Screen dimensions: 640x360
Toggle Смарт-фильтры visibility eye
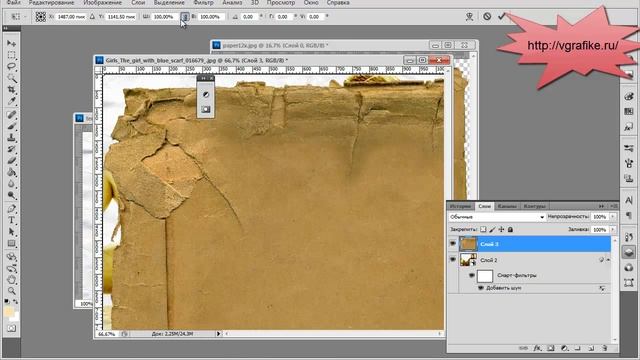[x=471, y=276]
